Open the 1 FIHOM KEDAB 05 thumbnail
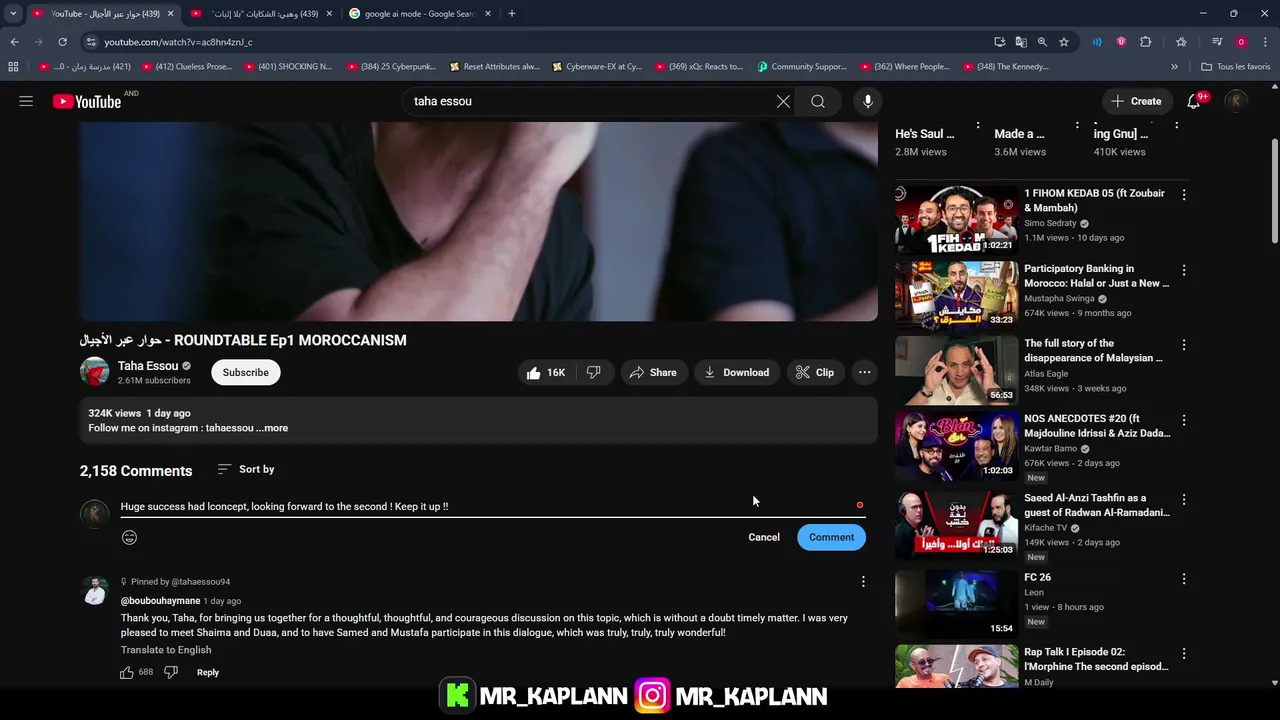 tap(956, 220)
